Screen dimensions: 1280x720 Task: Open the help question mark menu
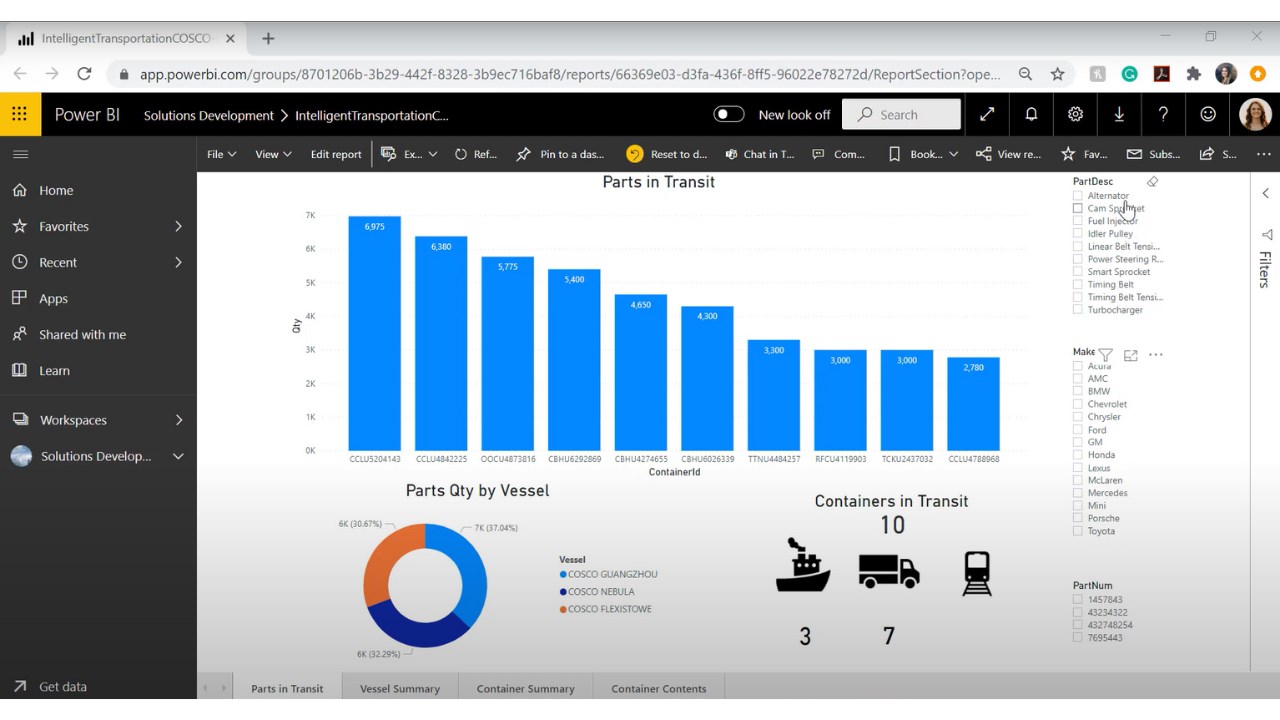(1163, 114)
